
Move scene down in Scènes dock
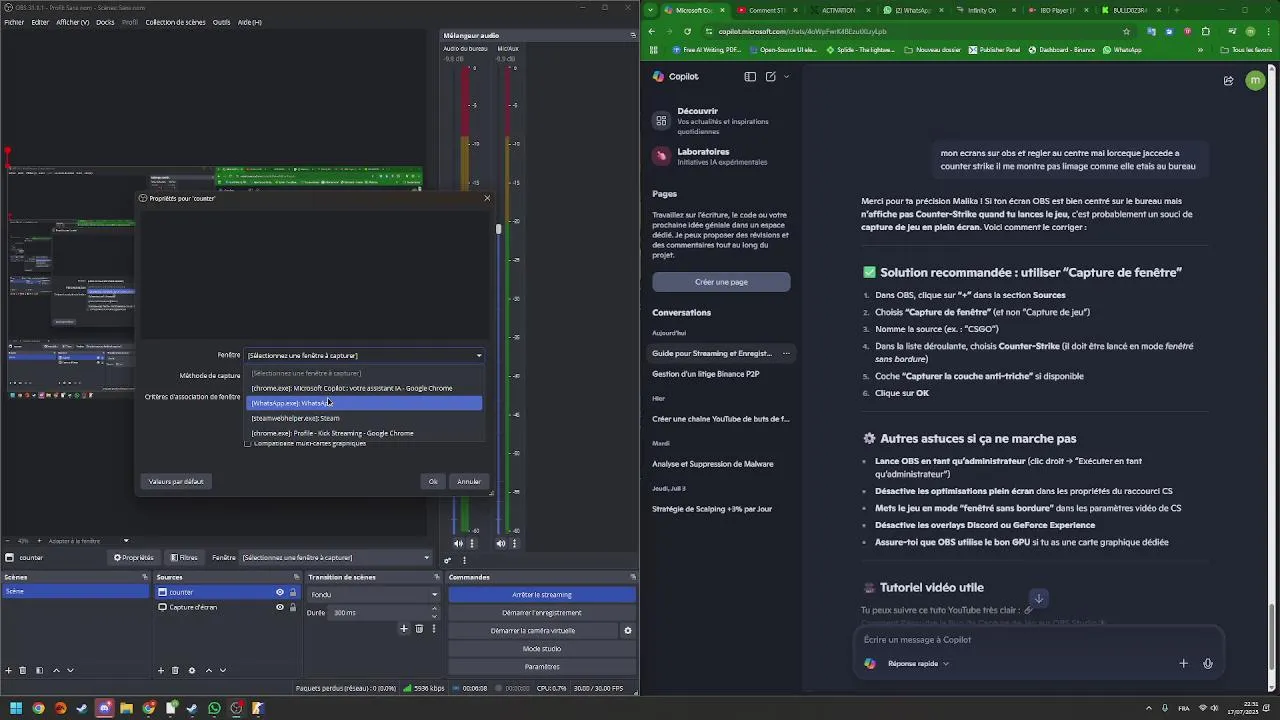pyautogui.click(x=70, y=670)
